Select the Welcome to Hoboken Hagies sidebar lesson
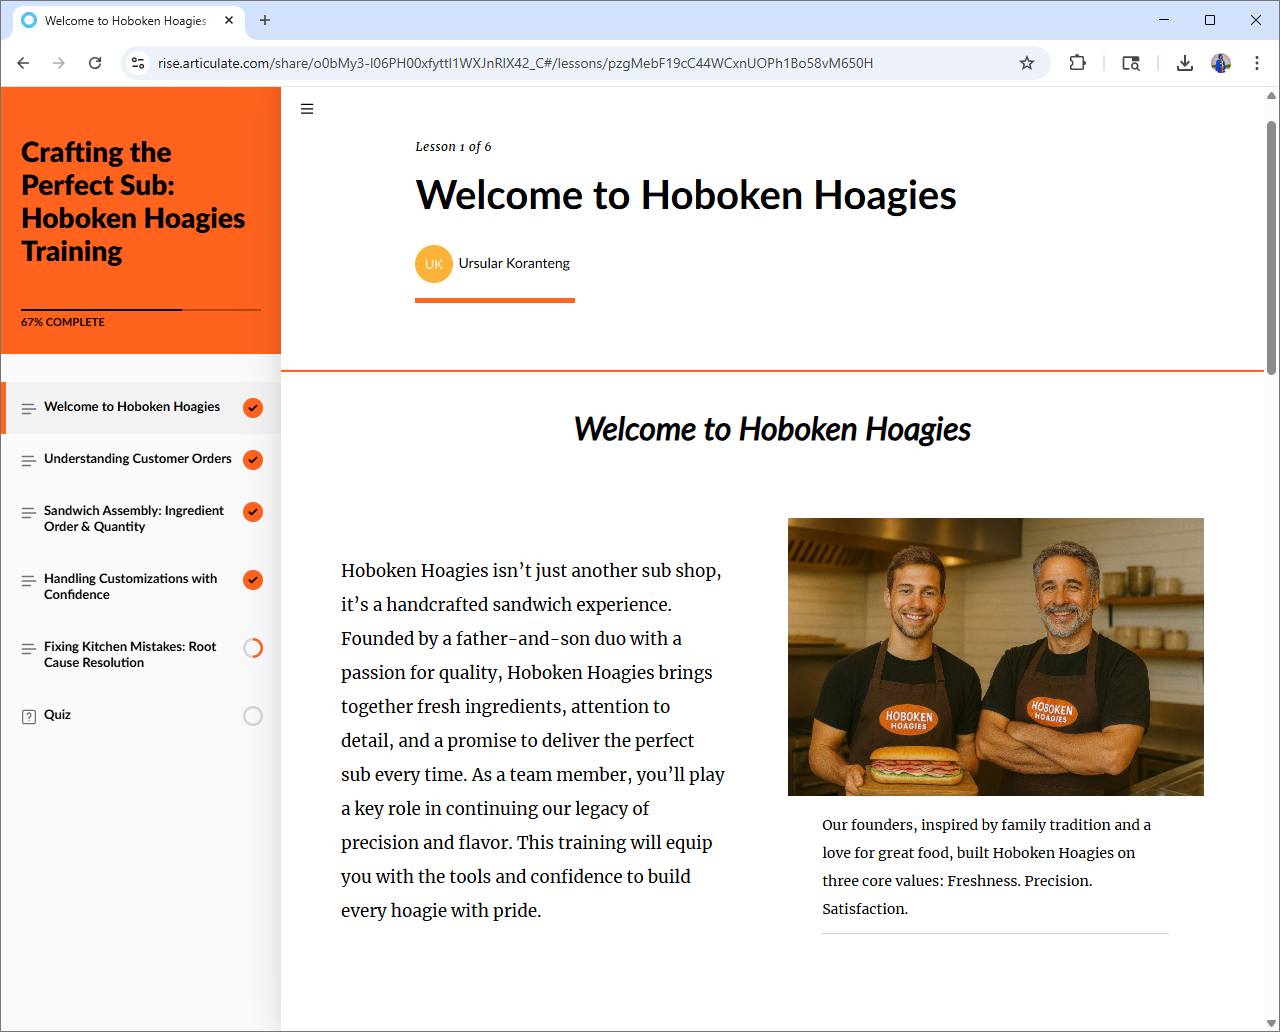 coord(131,407)
